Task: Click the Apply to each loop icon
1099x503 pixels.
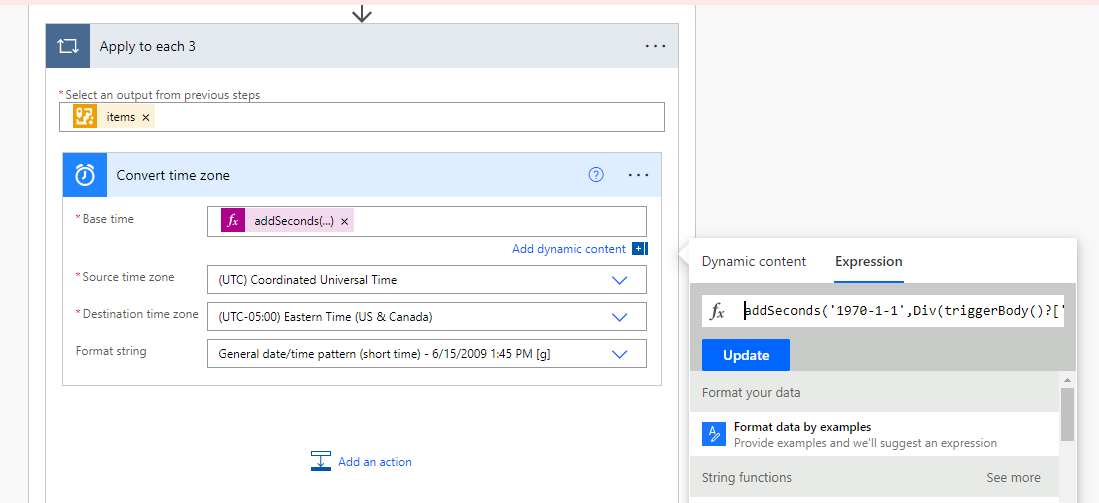Action: click(68, 46)
